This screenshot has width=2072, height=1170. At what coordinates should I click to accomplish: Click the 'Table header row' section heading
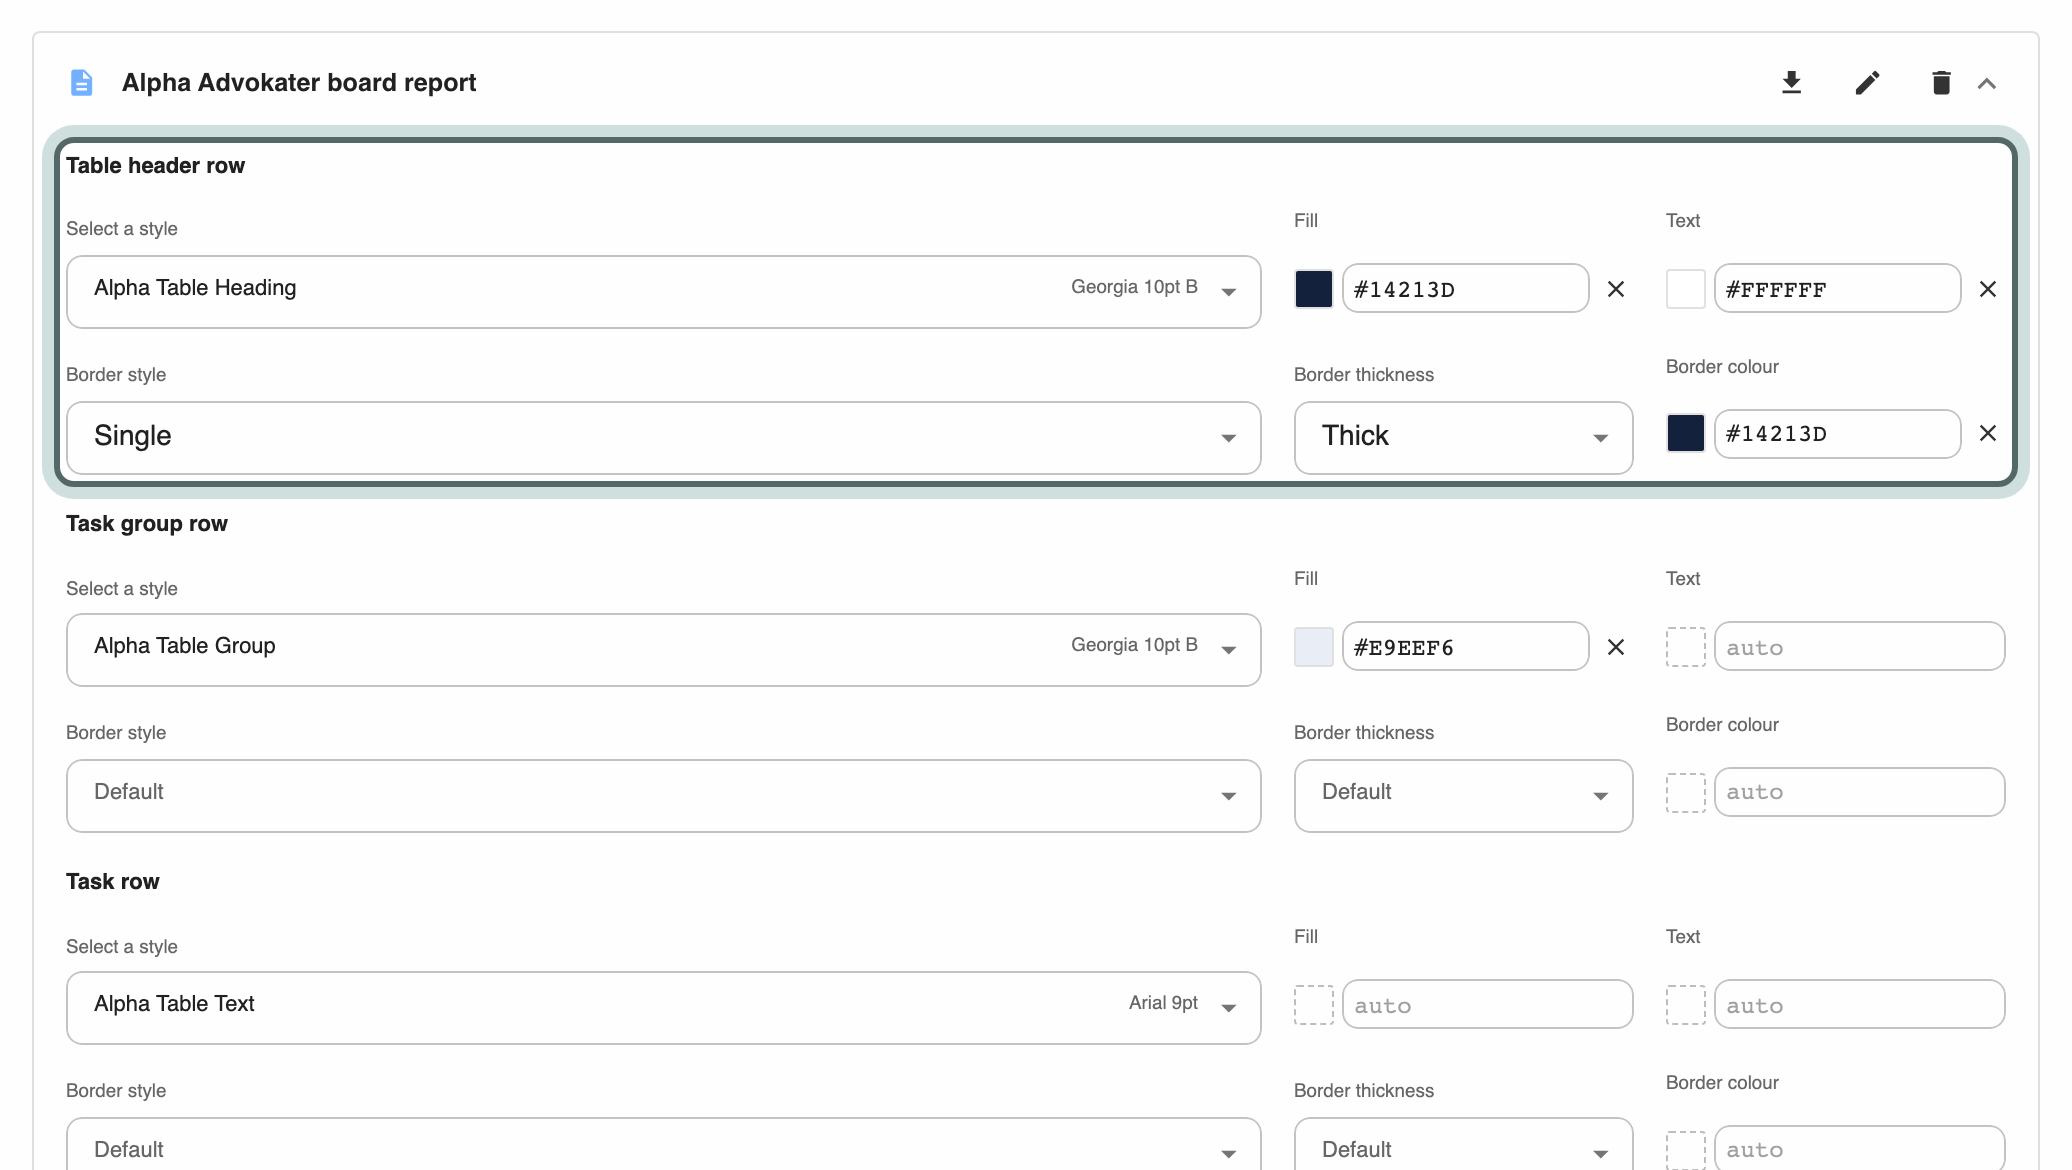tap(155, 166)
